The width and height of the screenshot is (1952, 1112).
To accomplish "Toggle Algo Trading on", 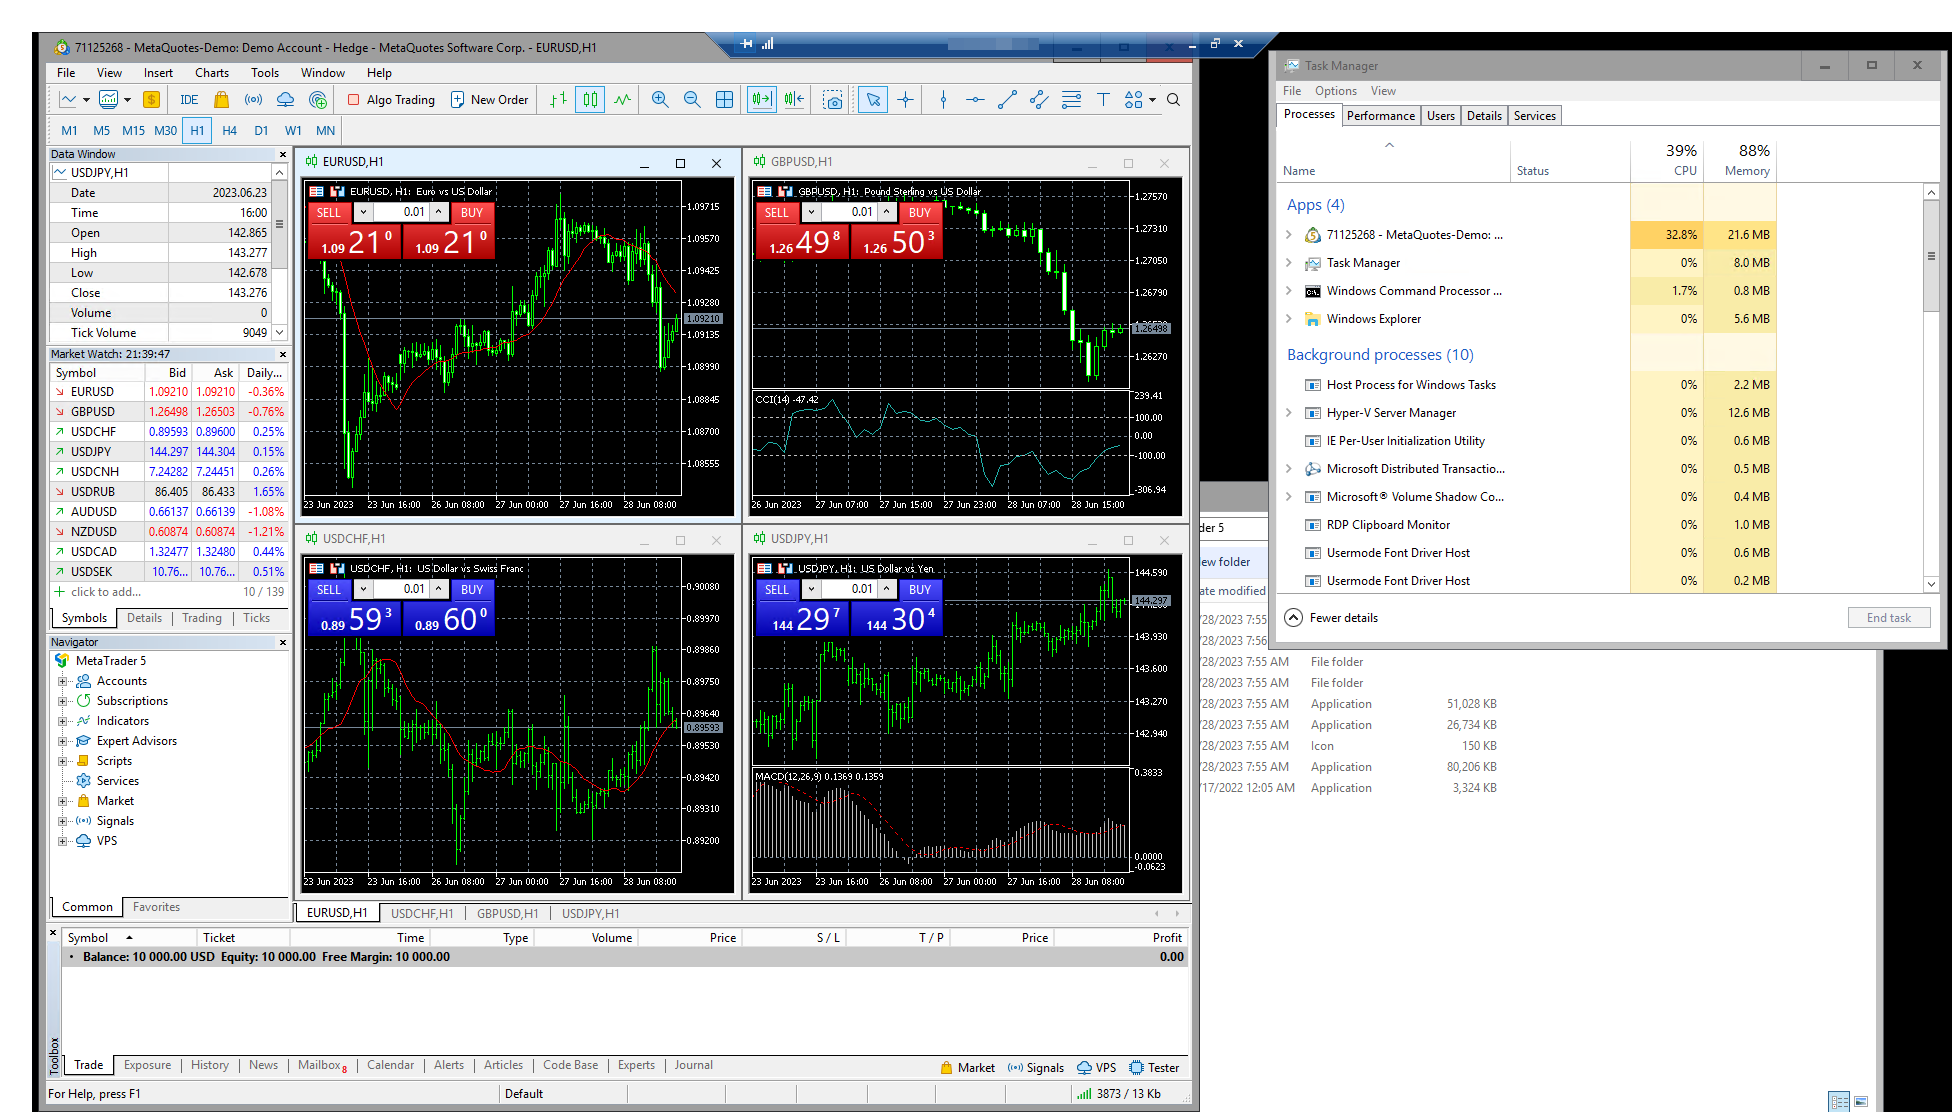I will [391, 100].
